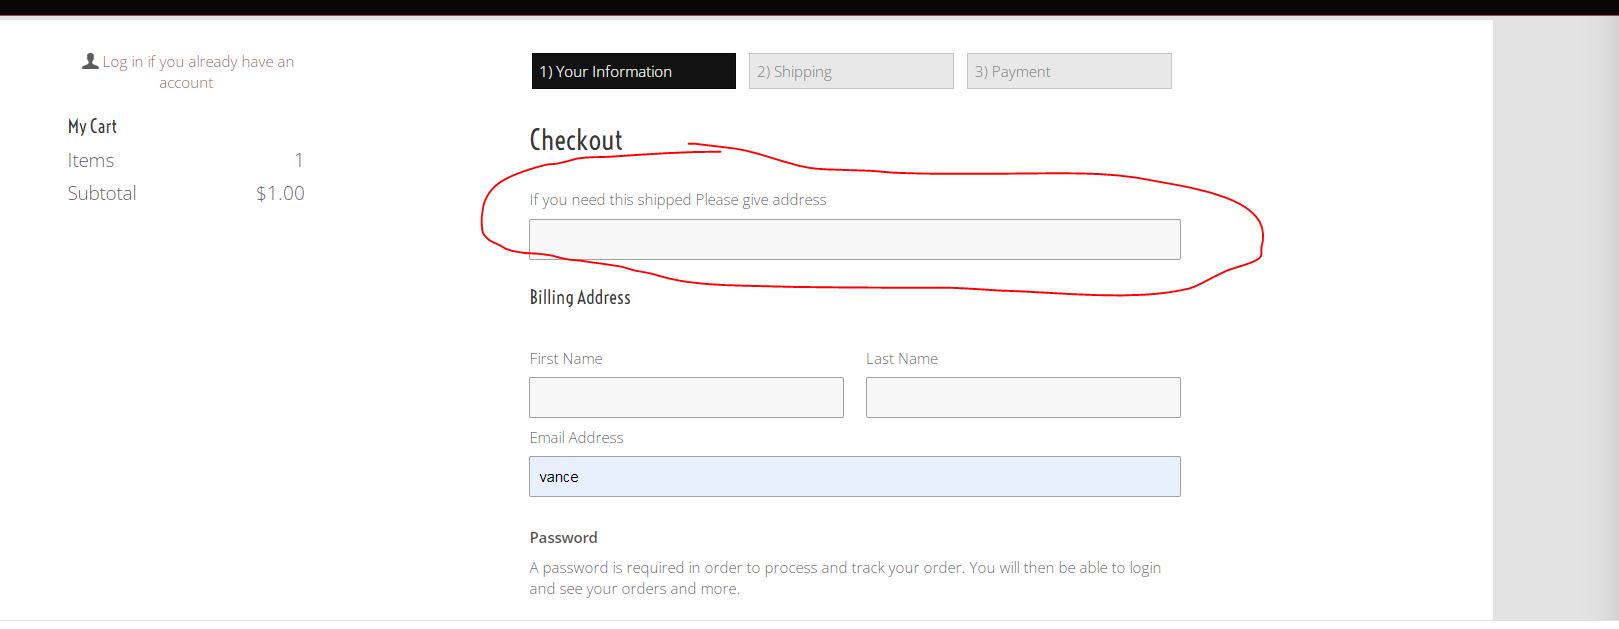Focus the shipping address input field
This screenshot has height=629, width=1619.
[855, 239]
